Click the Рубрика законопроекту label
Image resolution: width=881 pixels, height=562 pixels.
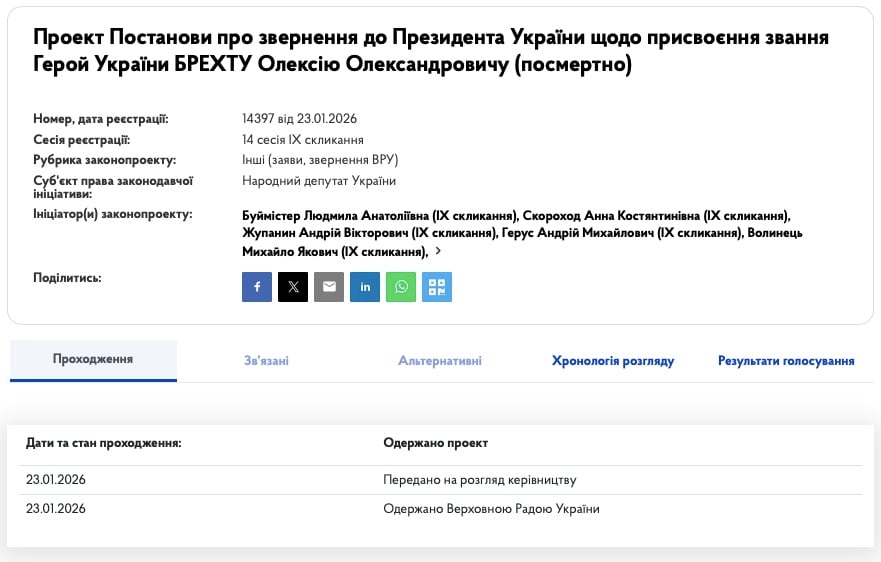105,160
